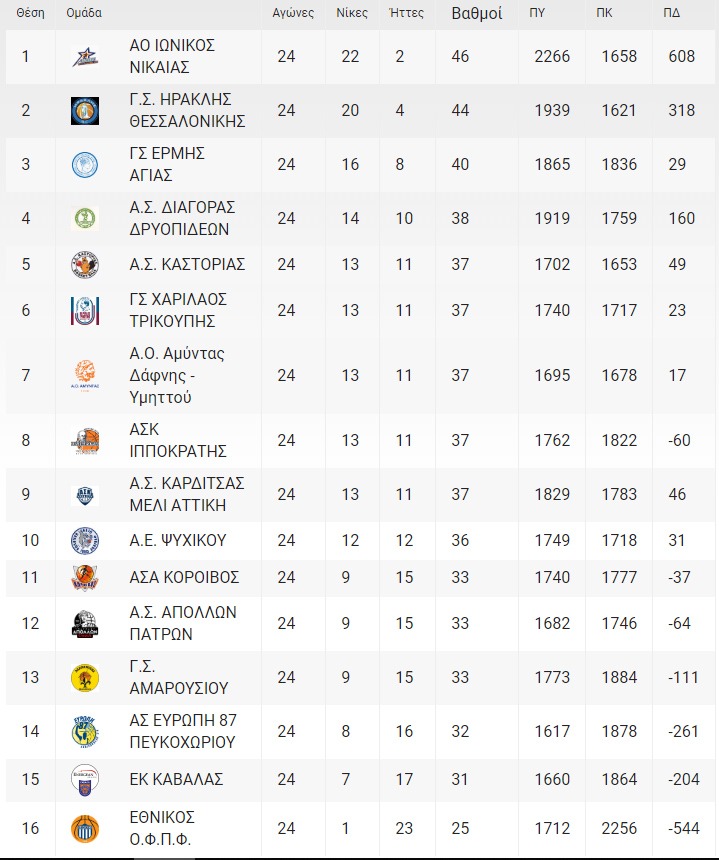The width and height of the screenshot is (719, 860).
Task: Open the Α.Σ. ΚΑΡΔΙΤΣΑΣ ΜΕΛΙ ΑΤΤΙΚΗ name
Action: click(187, 494)
